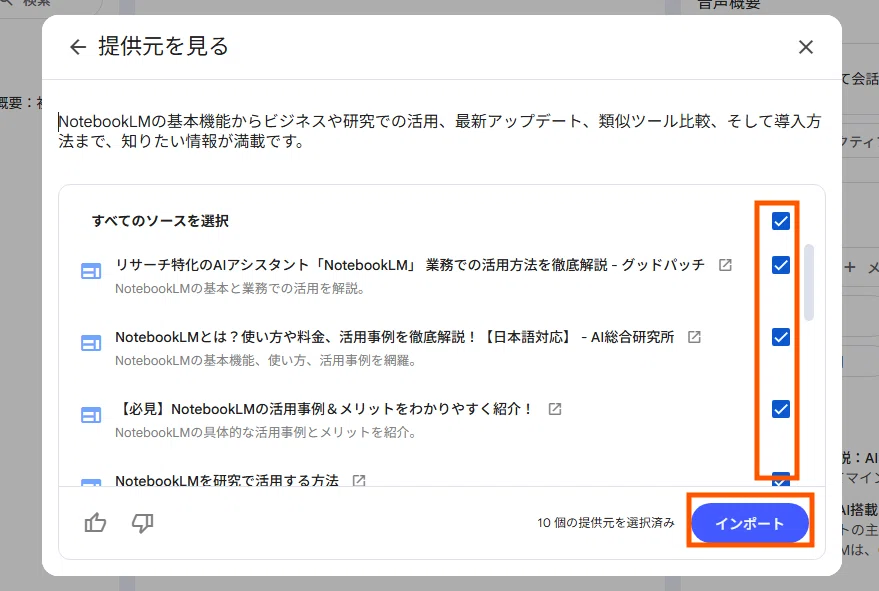Viewport: 879px width, 591px height.
Task: Click description NotebookLMの基本と業務での活用を解説。
Action: pyautogui.click(x=241, y=288)
